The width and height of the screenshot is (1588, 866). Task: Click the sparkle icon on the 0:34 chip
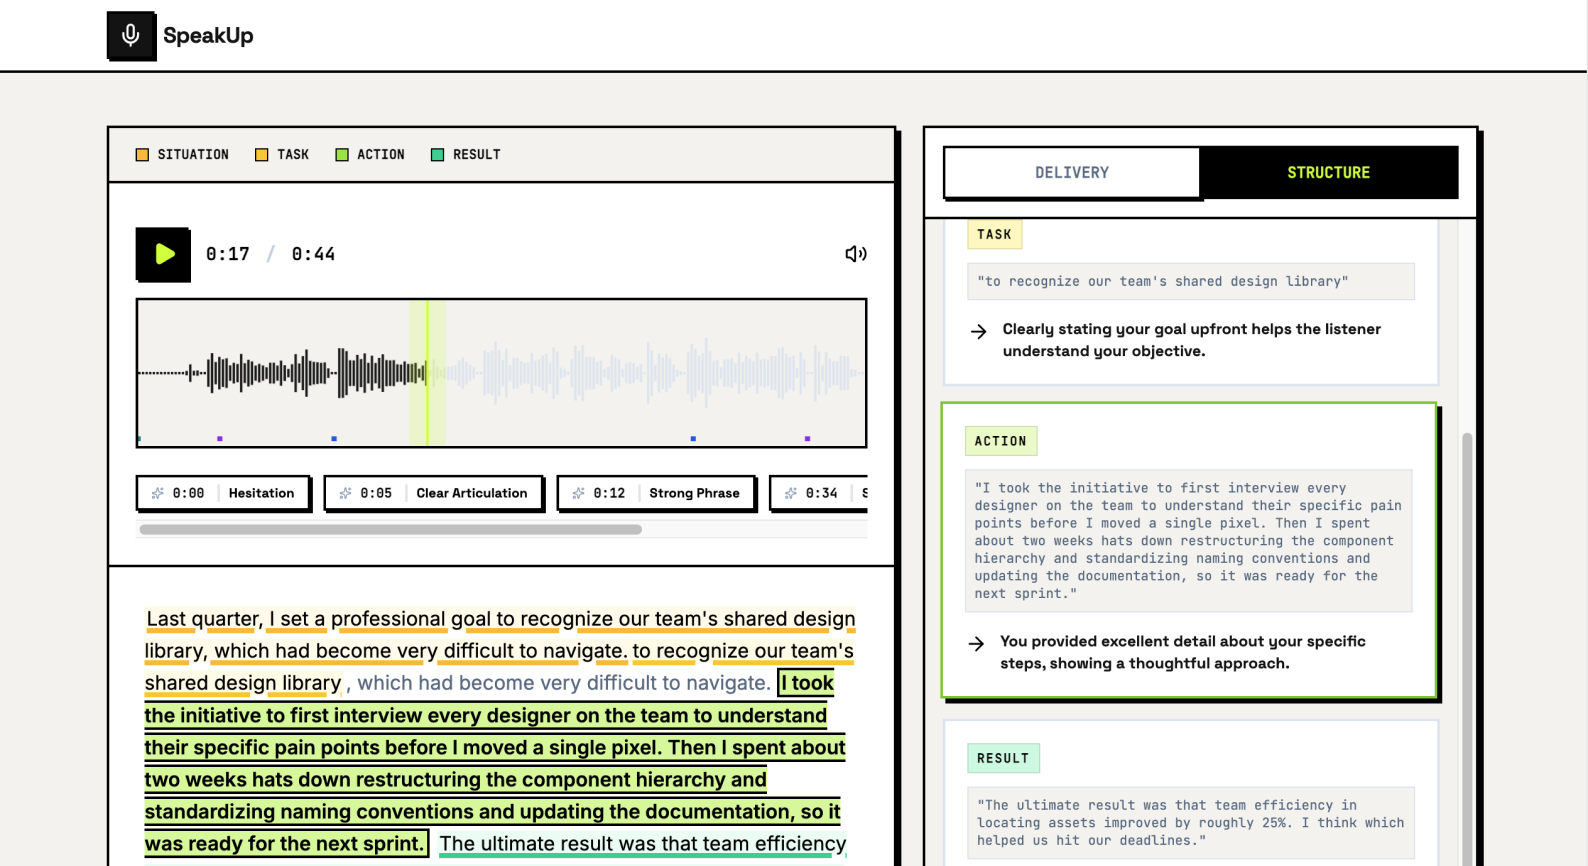coord(791,493)
